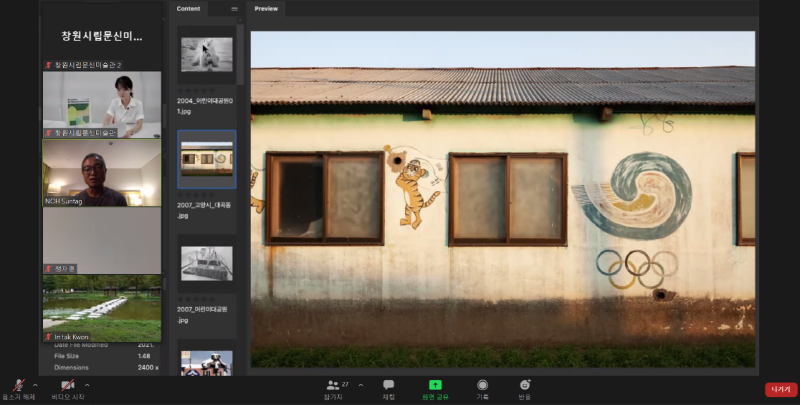Open the reactions menu
The height and width of the screenshot is (405, 800).
[524, 390]
